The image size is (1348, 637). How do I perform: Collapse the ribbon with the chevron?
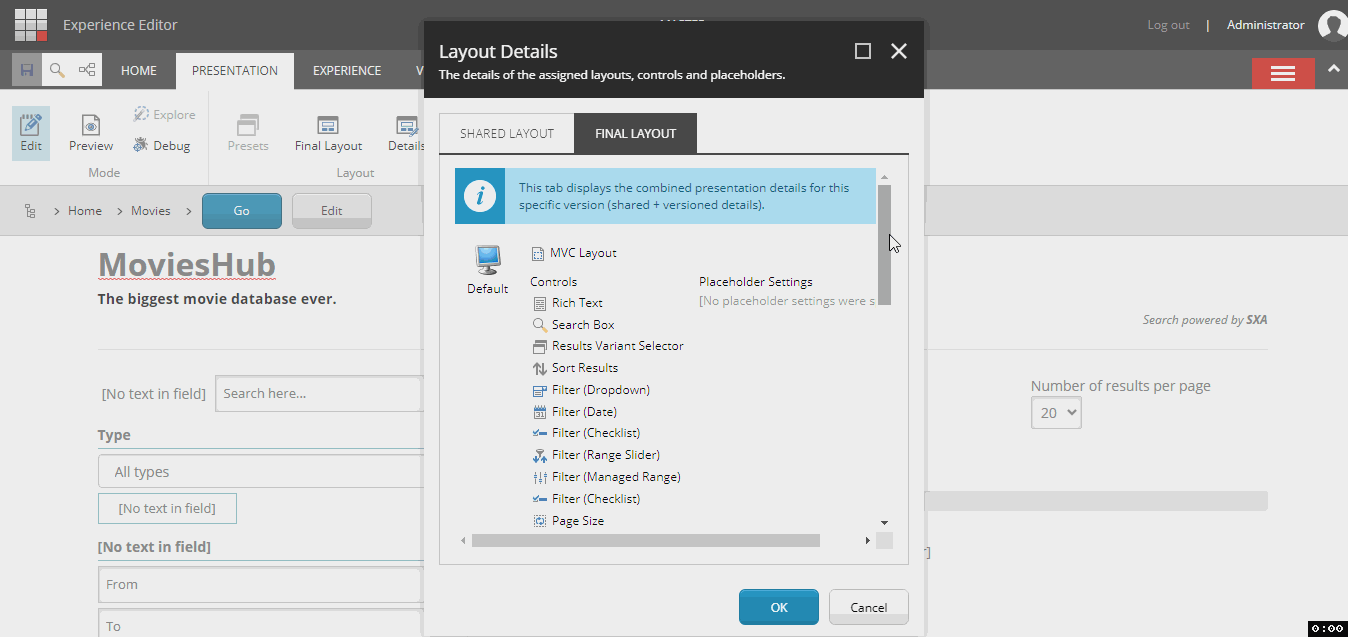point(1332,69)
